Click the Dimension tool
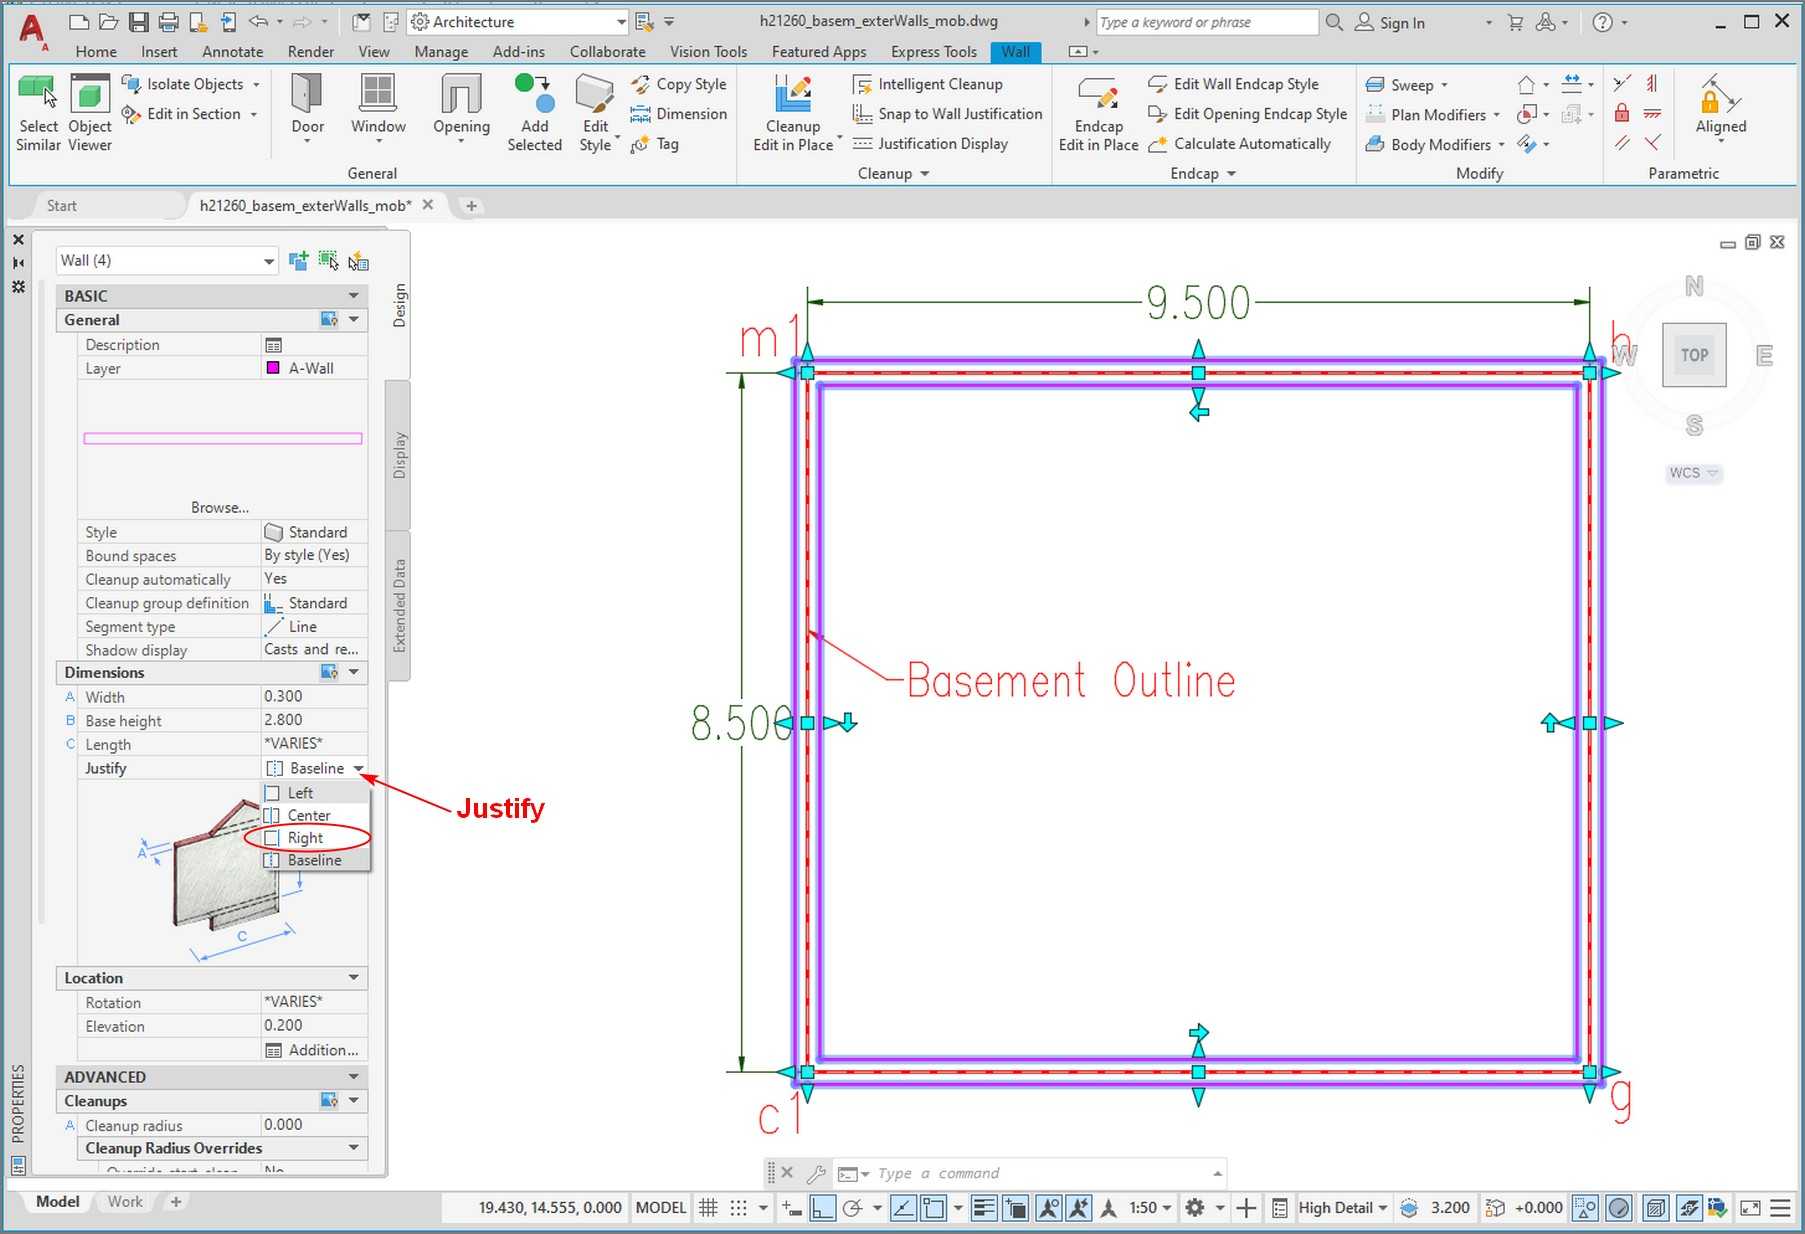 tap(679, 114)
